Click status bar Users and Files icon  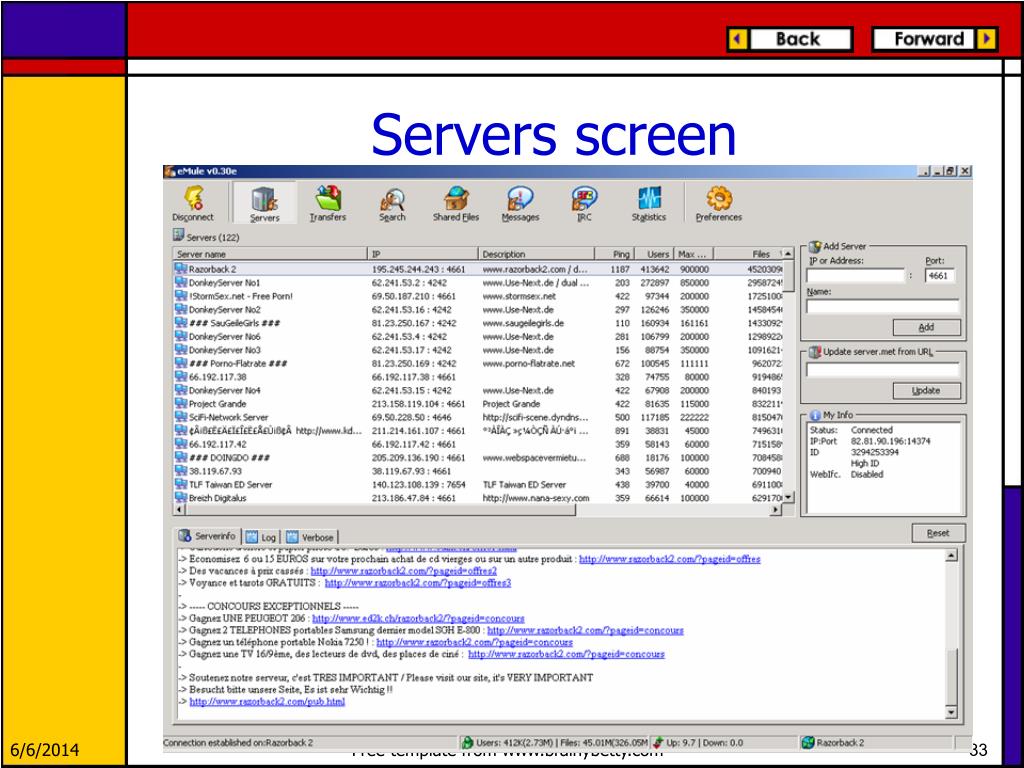(467, 743)
